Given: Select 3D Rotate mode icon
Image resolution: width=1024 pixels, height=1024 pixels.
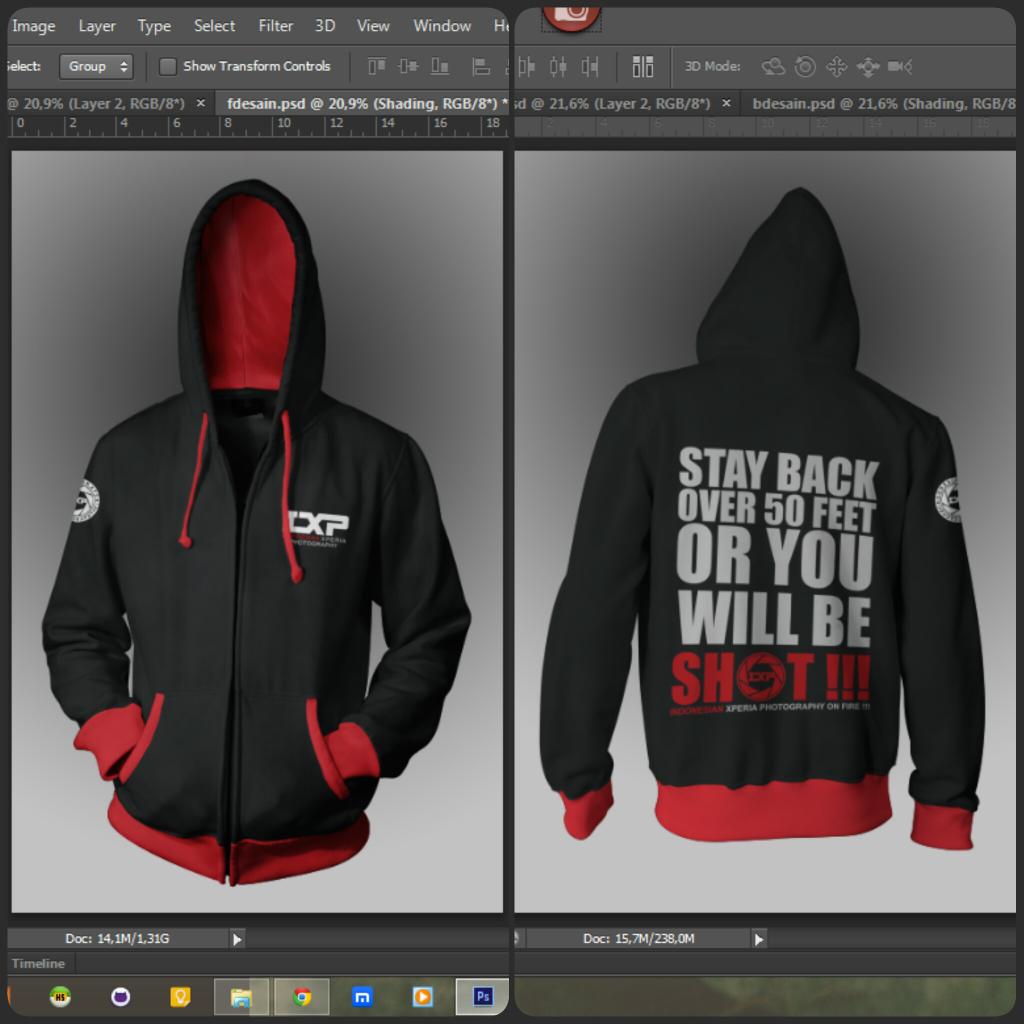Looking at the screenshot, I should (773, 66).
